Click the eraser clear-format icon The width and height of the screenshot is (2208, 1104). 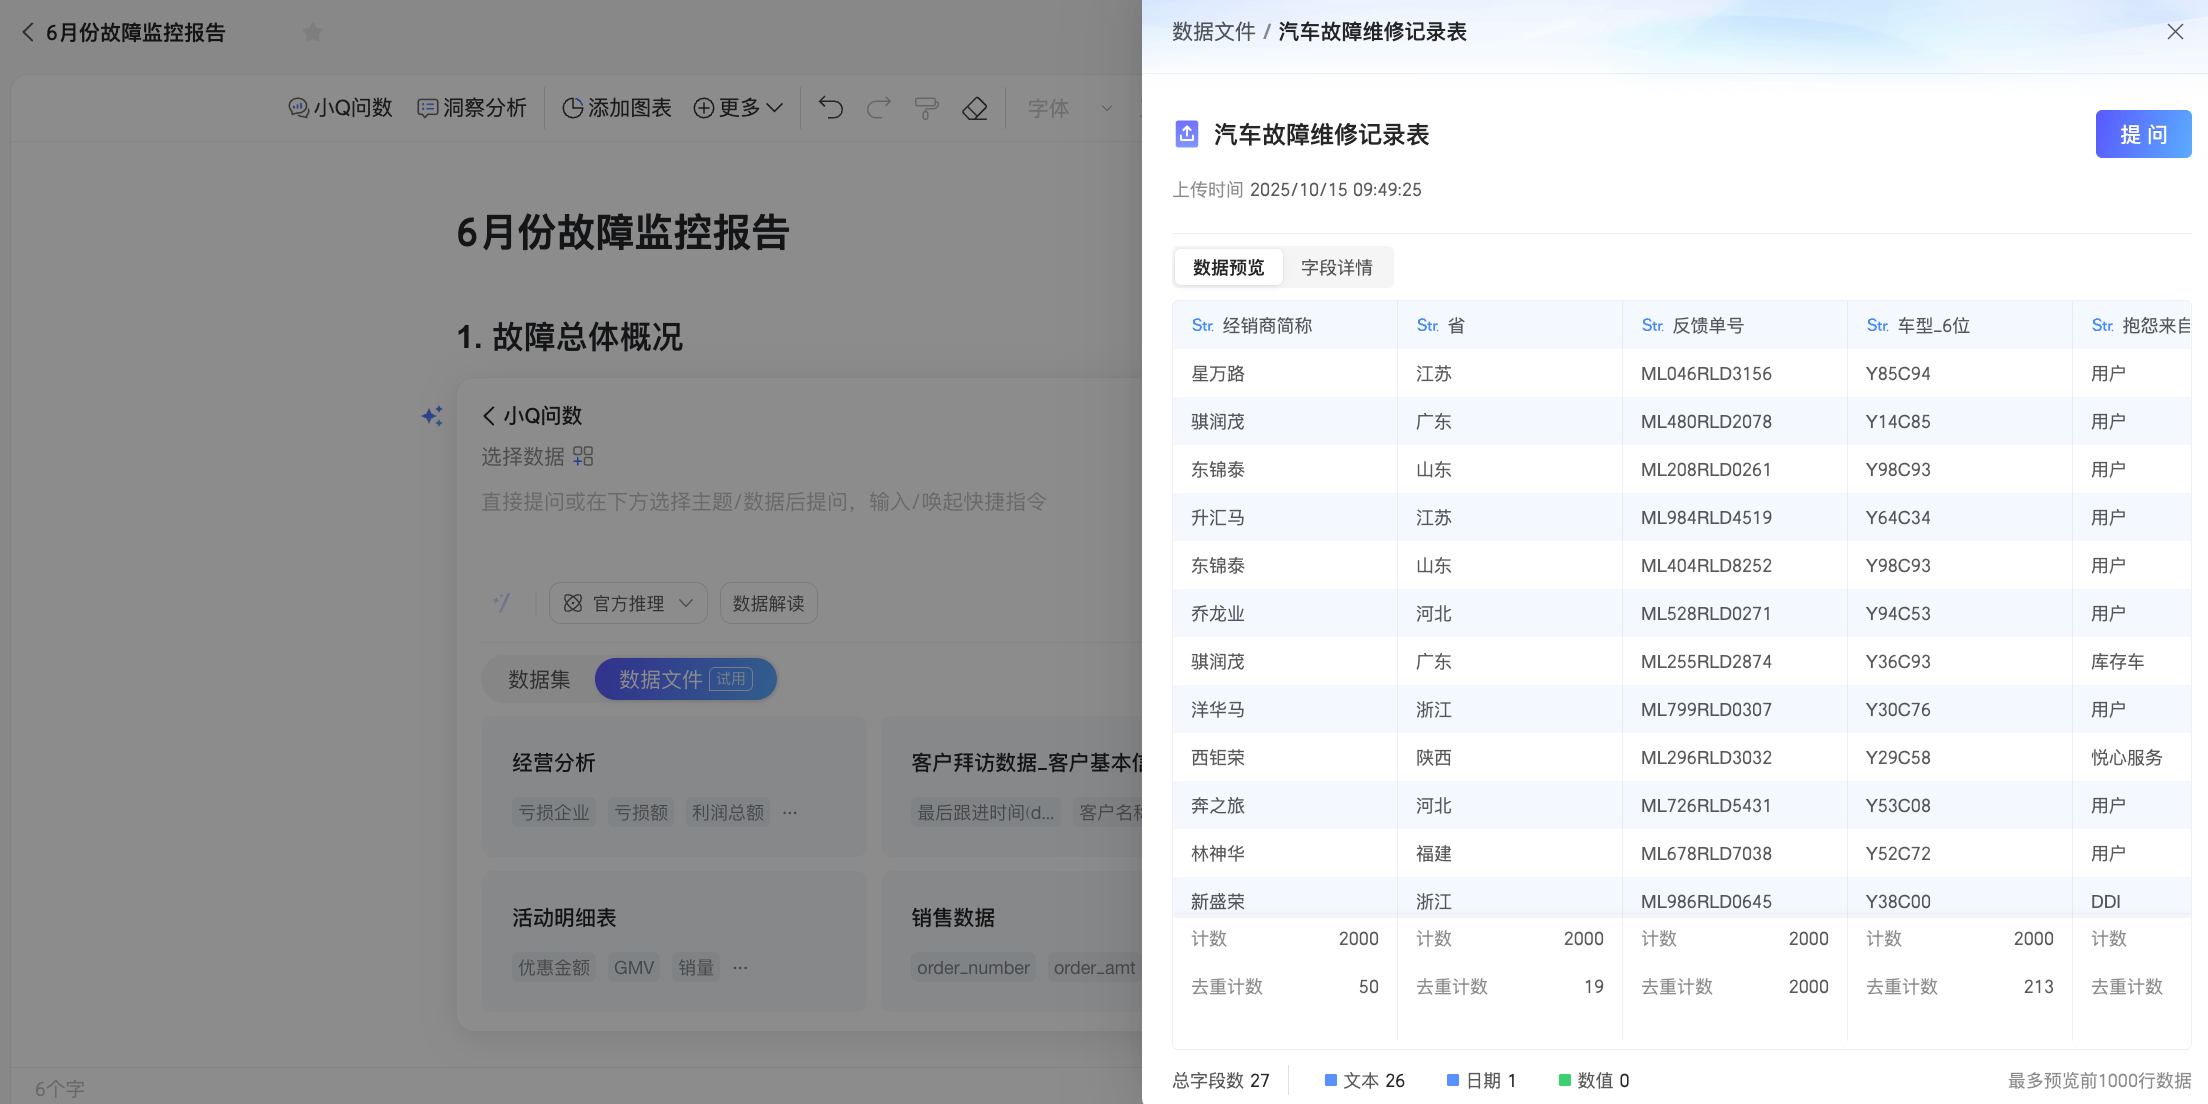coord(975,108)
